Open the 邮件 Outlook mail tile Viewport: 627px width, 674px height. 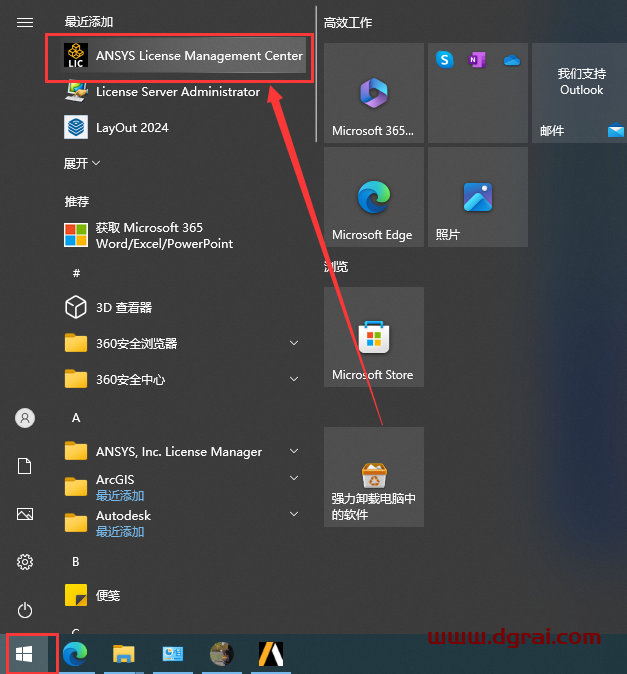click(x=579, y=93)
